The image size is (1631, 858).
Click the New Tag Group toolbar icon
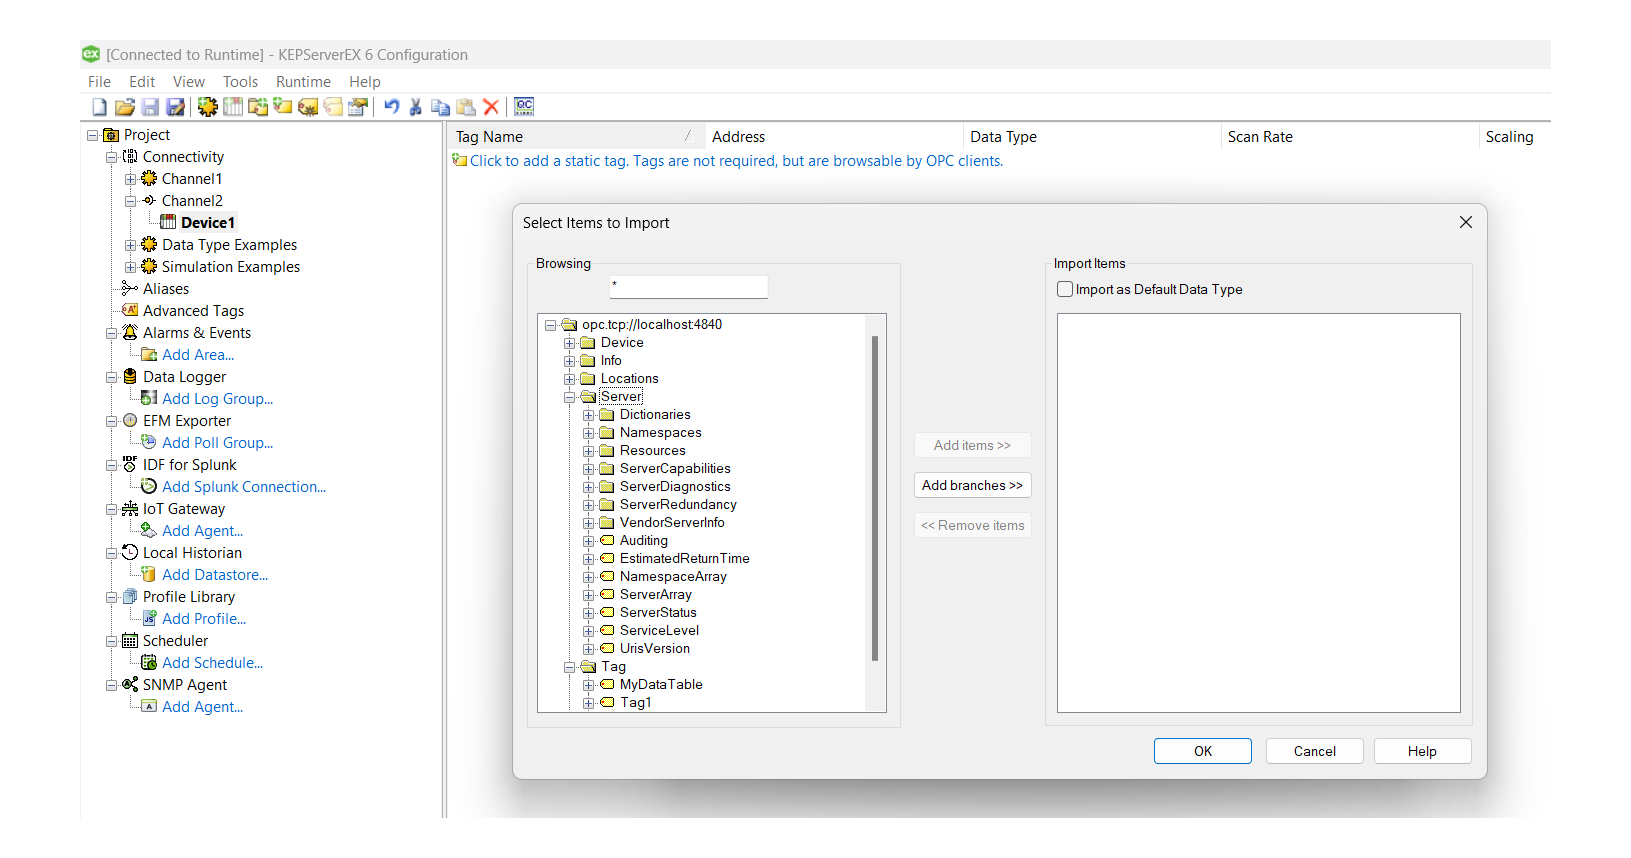tap(258, 107)
